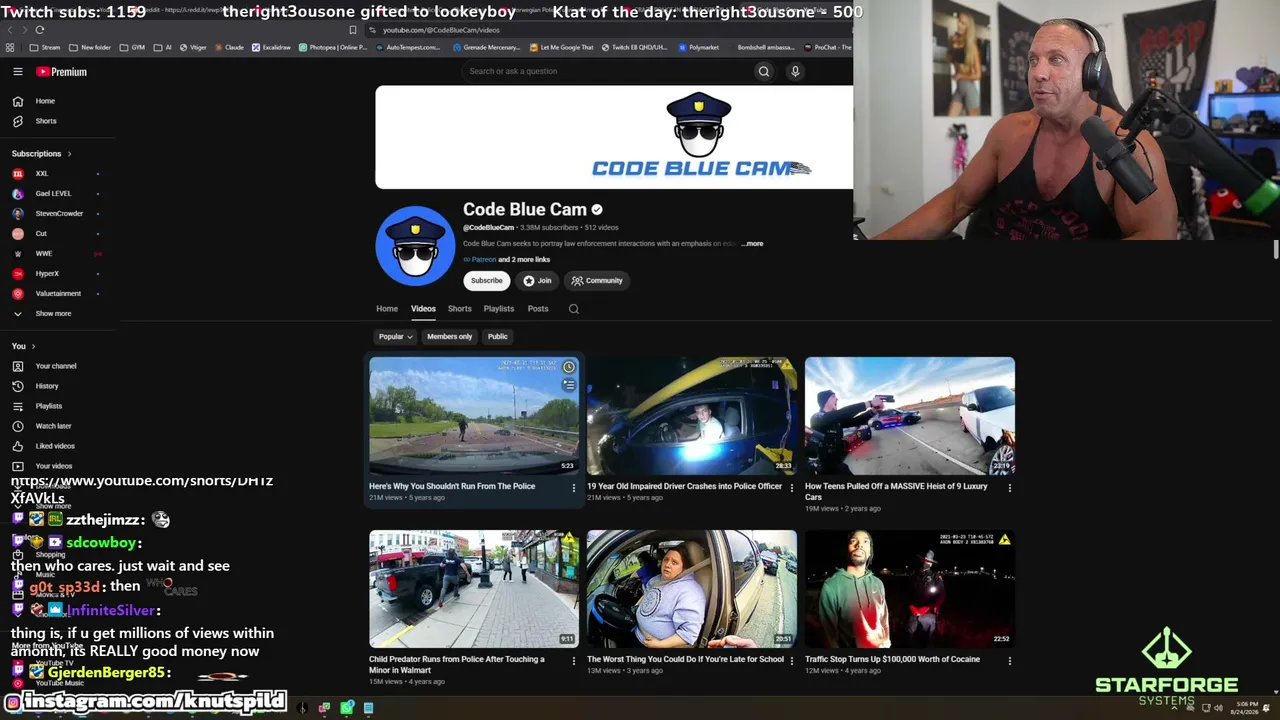Join the Code Blue Cam membership

pos(537,281)
